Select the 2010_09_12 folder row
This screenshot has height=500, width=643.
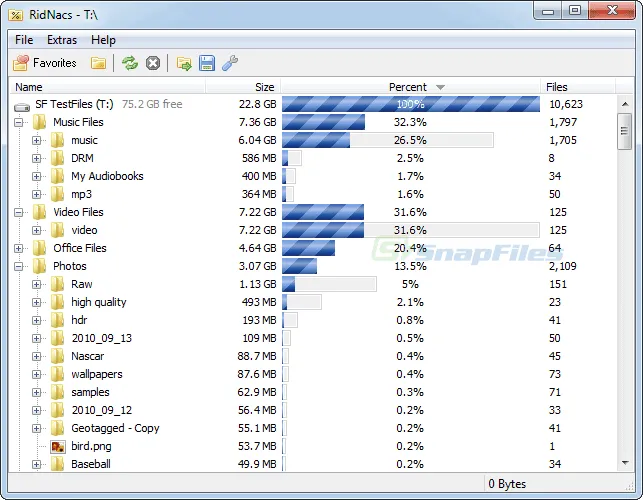314,410
